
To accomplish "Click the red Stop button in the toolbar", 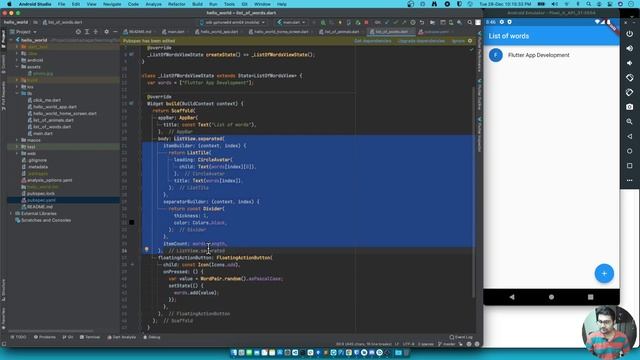I will point(366,22).
